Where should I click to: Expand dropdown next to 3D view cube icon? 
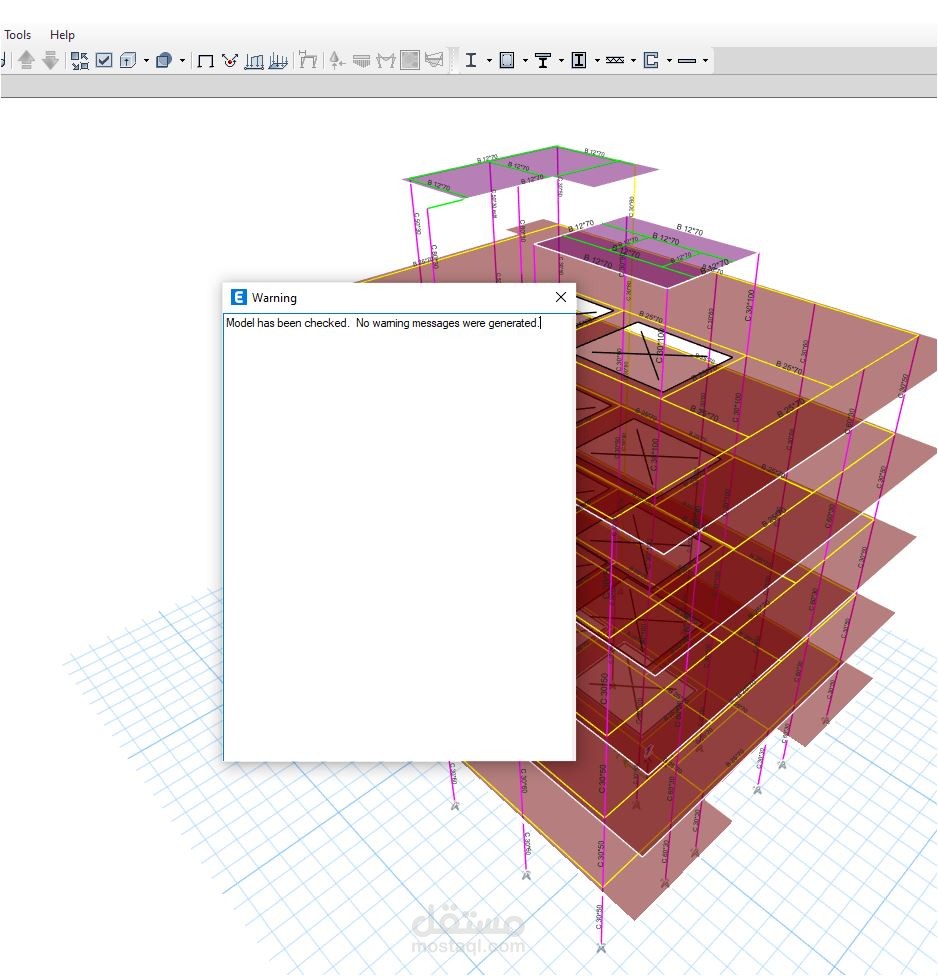coord(146,61)
